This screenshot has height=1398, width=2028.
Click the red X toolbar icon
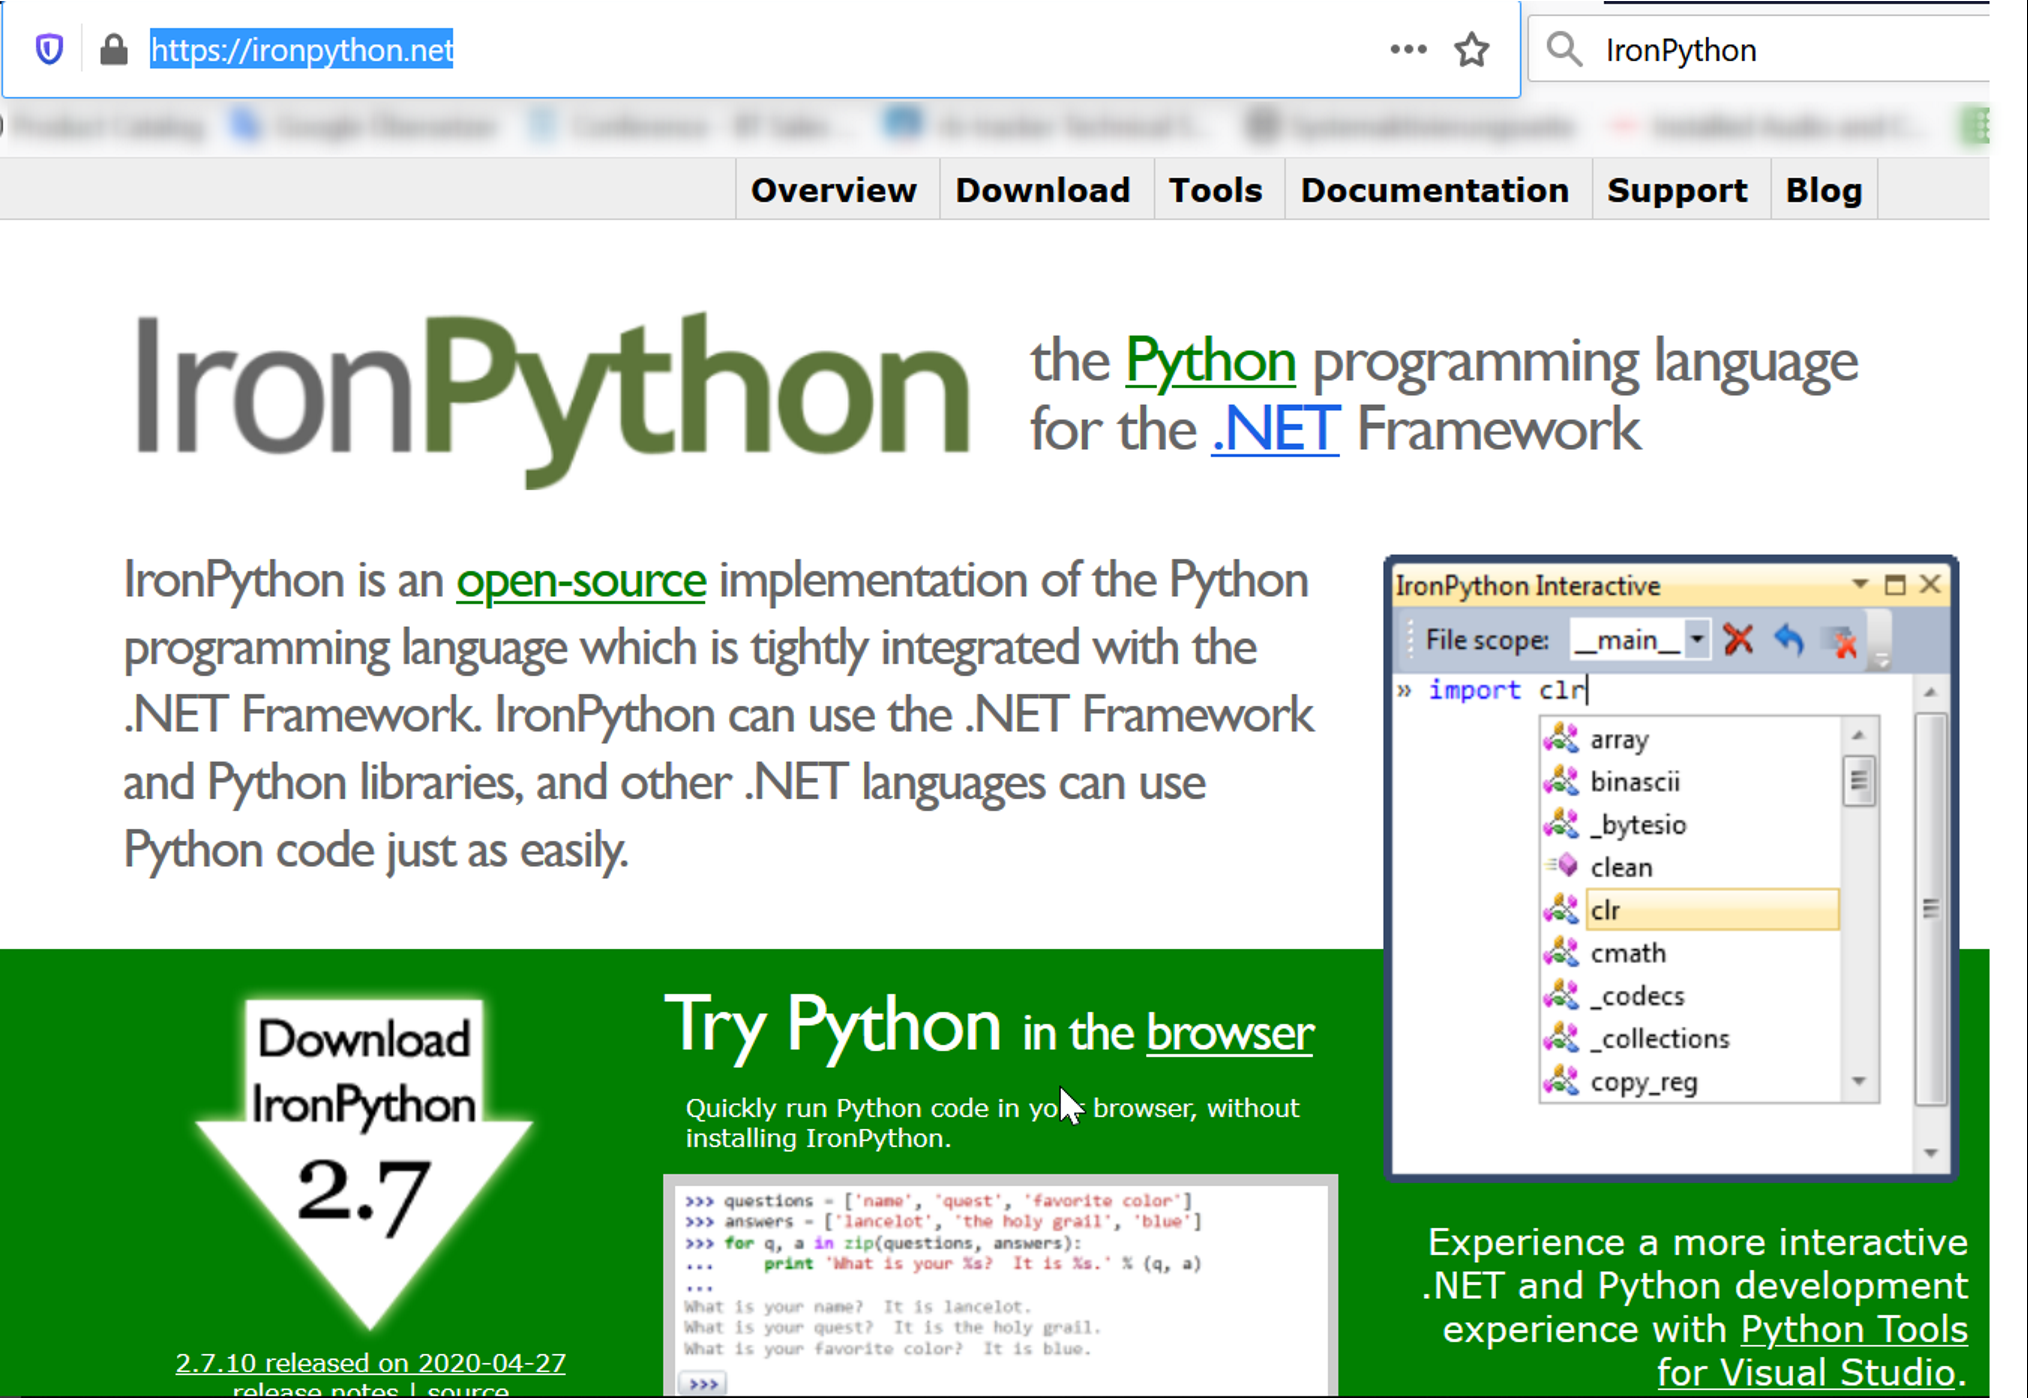pos(1738,640)
